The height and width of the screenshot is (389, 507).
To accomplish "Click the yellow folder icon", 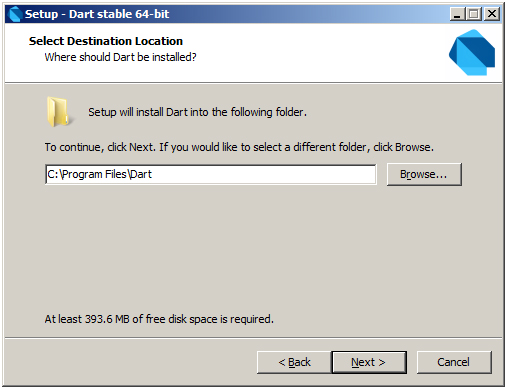I will [58, 112].
